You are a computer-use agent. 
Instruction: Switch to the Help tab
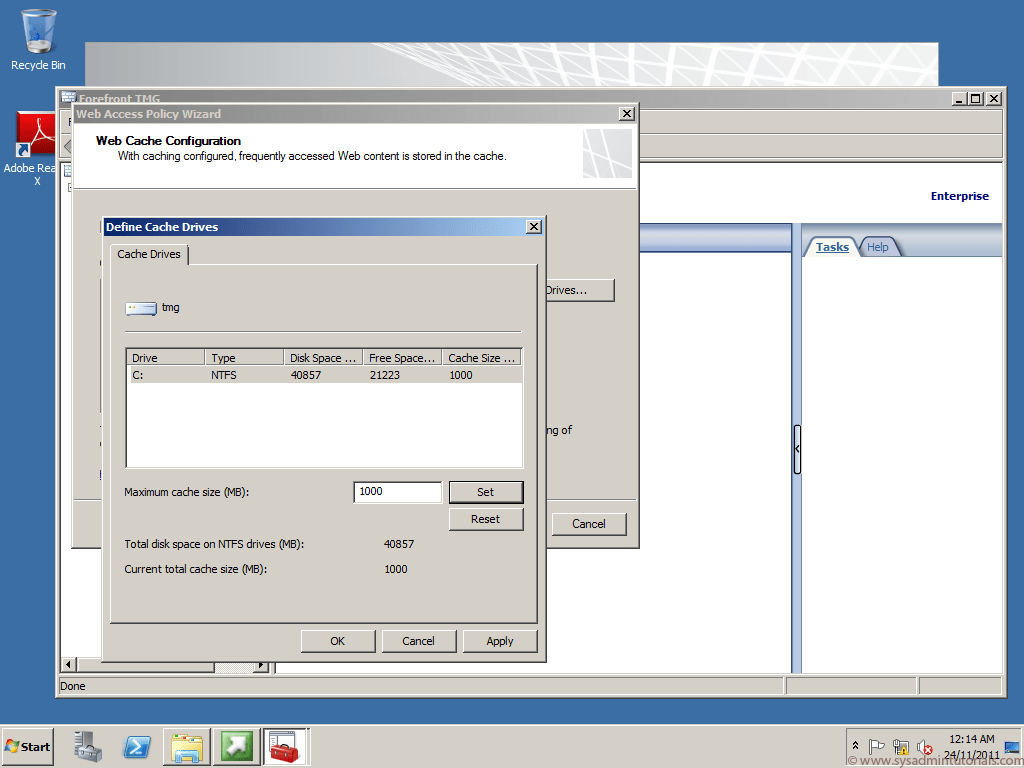click(877, 247)
